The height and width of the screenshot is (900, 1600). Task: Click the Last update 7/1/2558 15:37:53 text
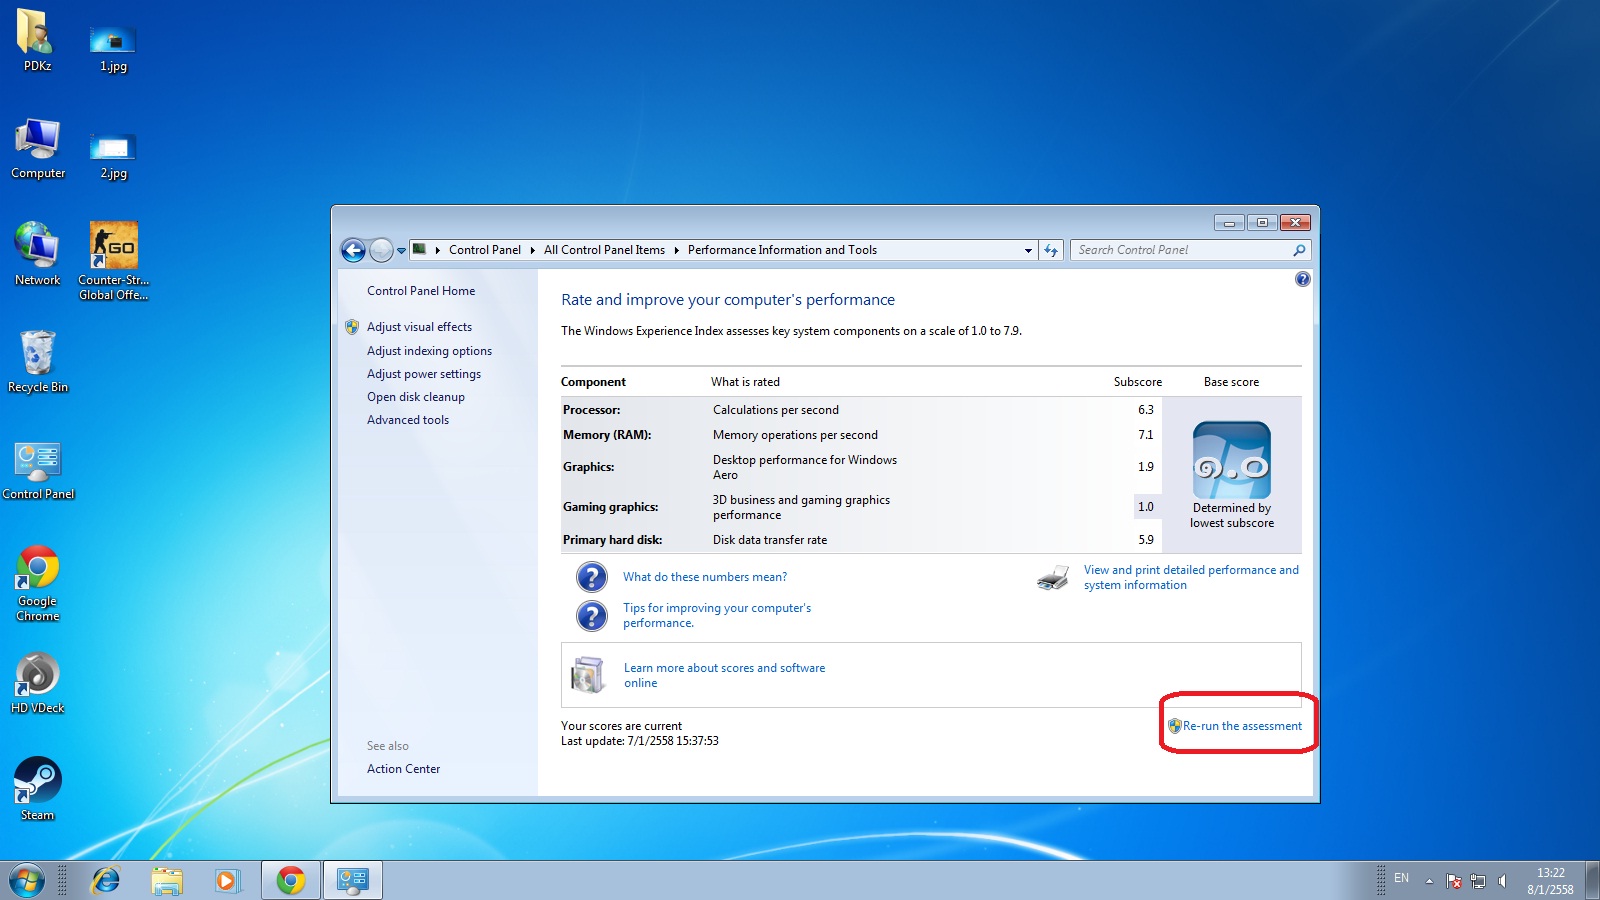[x=640, y=741]
